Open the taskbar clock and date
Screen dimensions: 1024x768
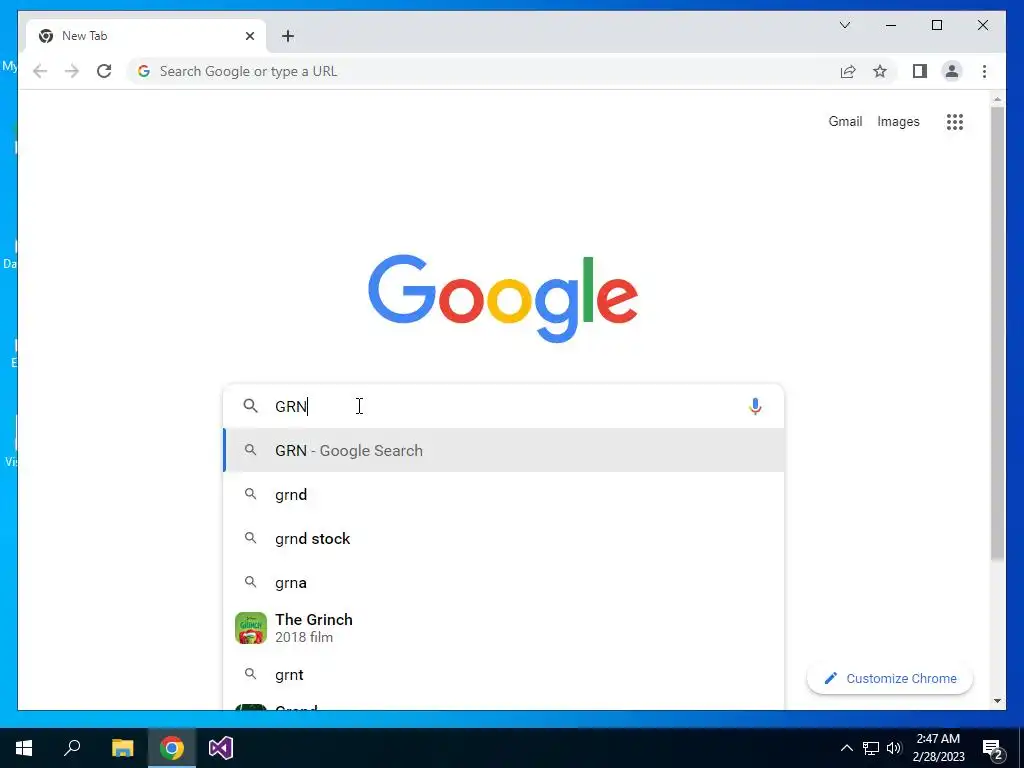[x=938, y=748]
